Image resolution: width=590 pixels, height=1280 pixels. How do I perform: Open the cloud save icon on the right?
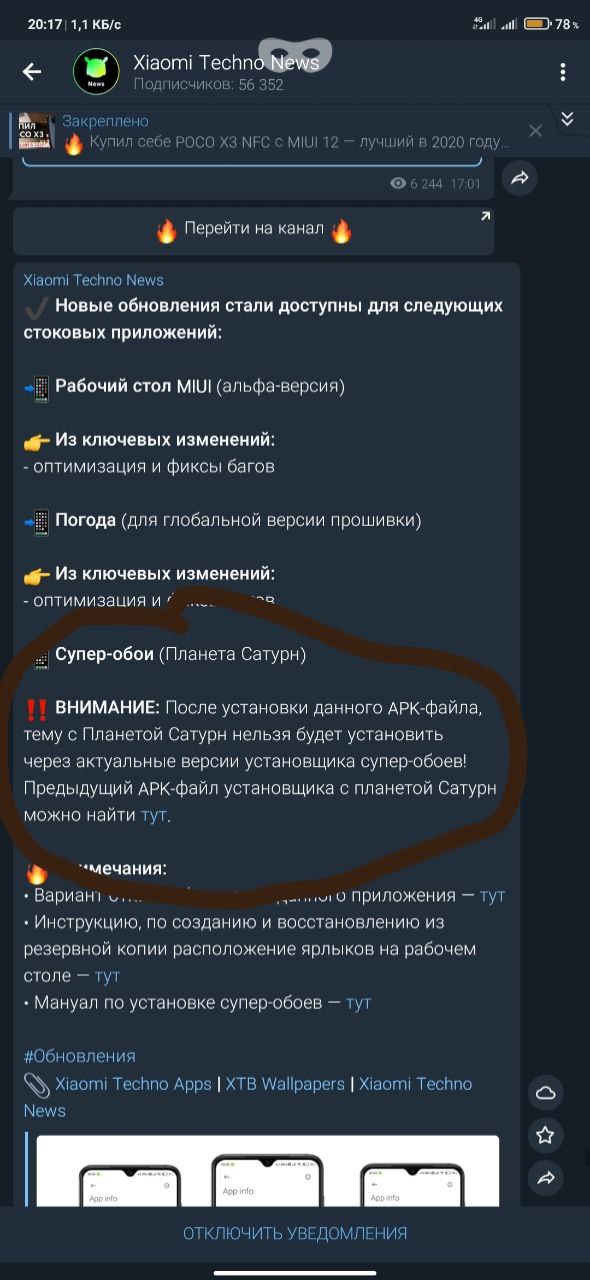coord(545,1093)
